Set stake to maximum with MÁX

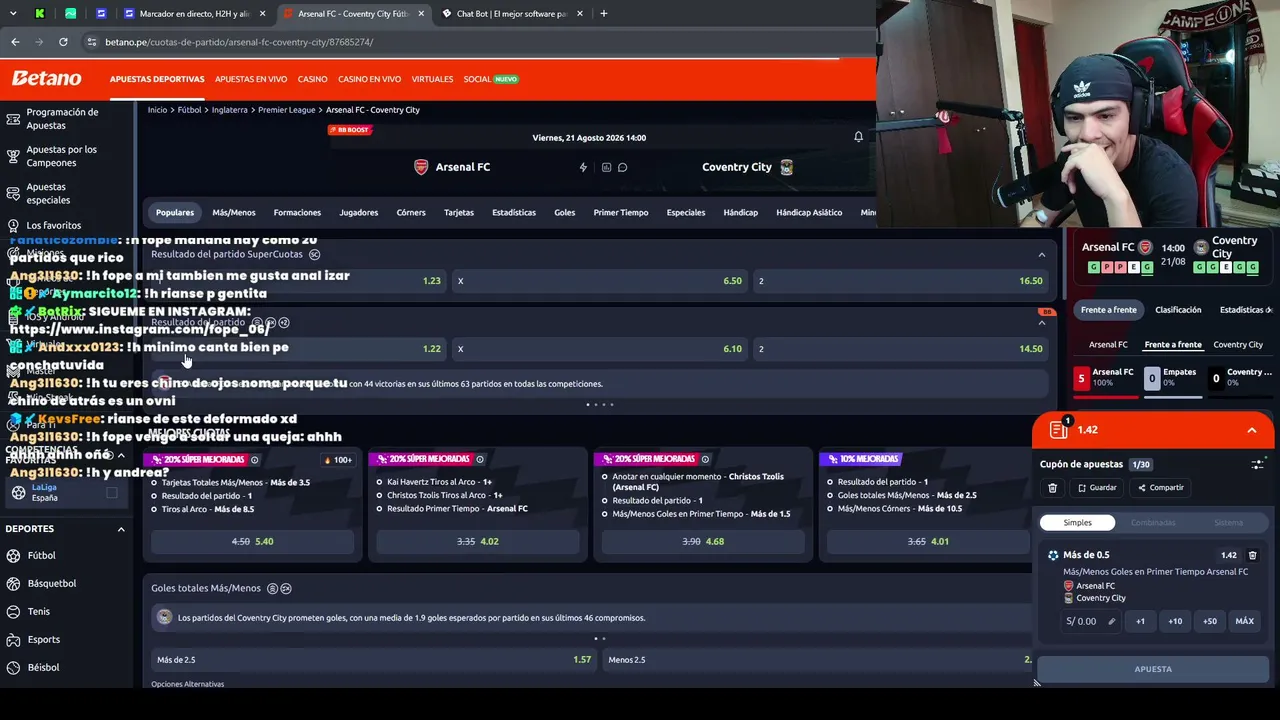tap(1245, 621)
